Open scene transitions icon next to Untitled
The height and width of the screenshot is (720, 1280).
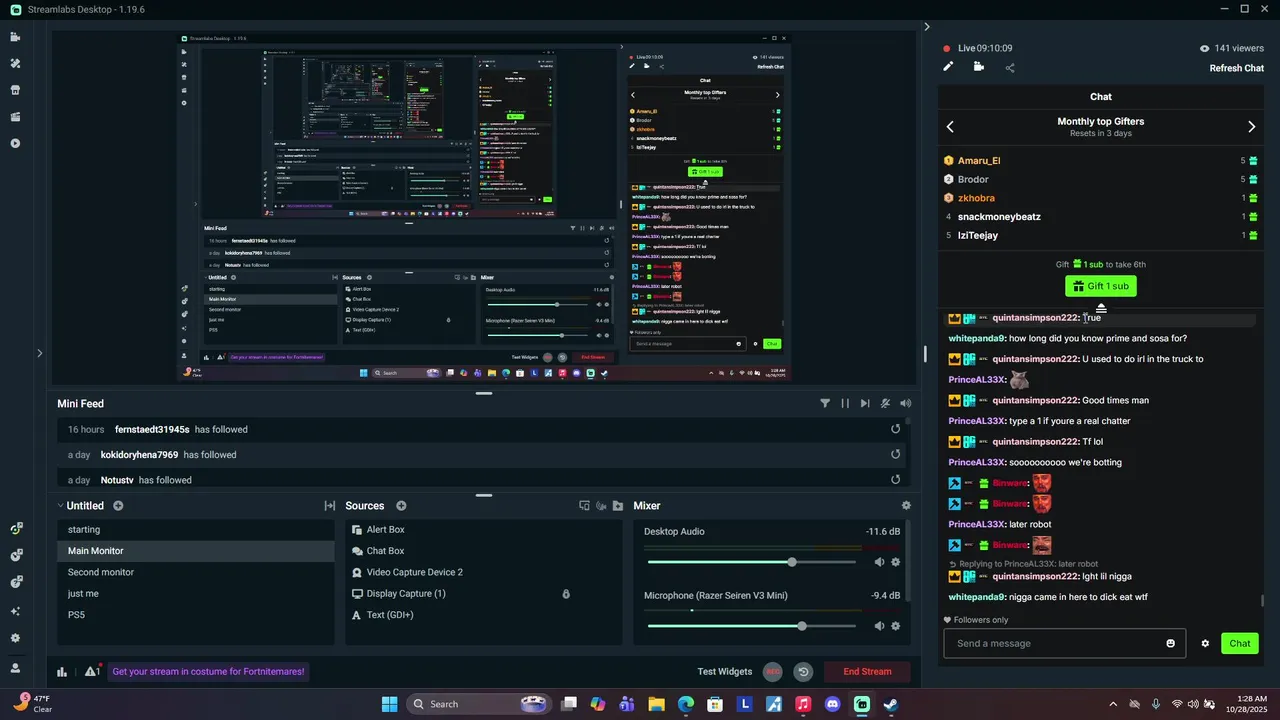[x=329, y=506]
